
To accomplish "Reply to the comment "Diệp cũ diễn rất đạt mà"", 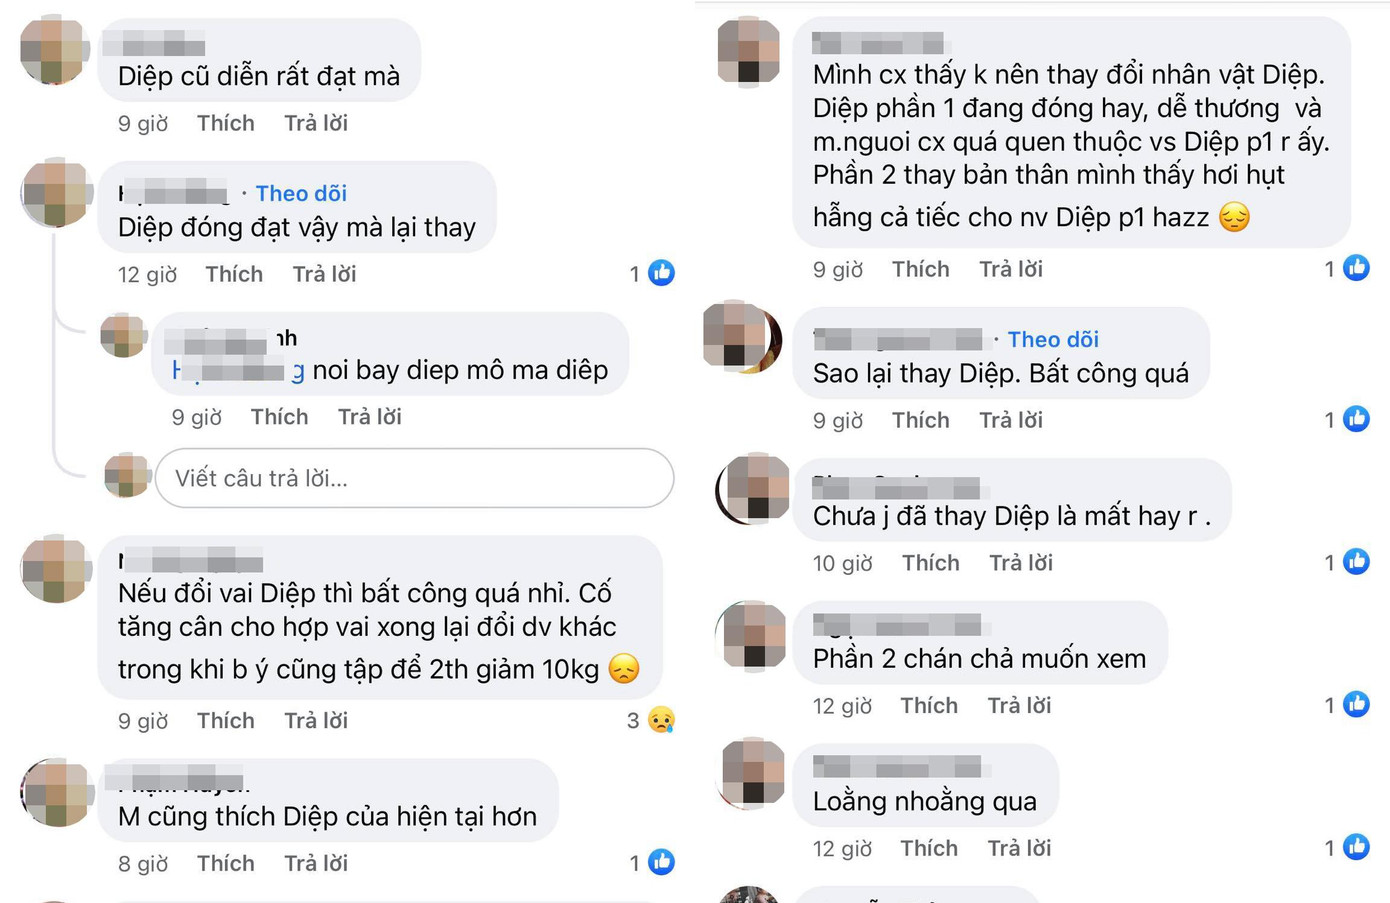I will (x=316, y=123).
